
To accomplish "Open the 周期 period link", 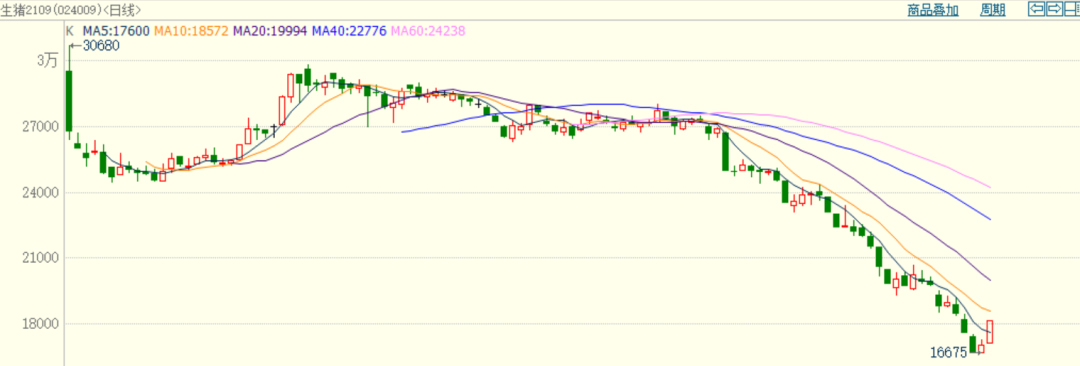I will click(x=993, y=10).
